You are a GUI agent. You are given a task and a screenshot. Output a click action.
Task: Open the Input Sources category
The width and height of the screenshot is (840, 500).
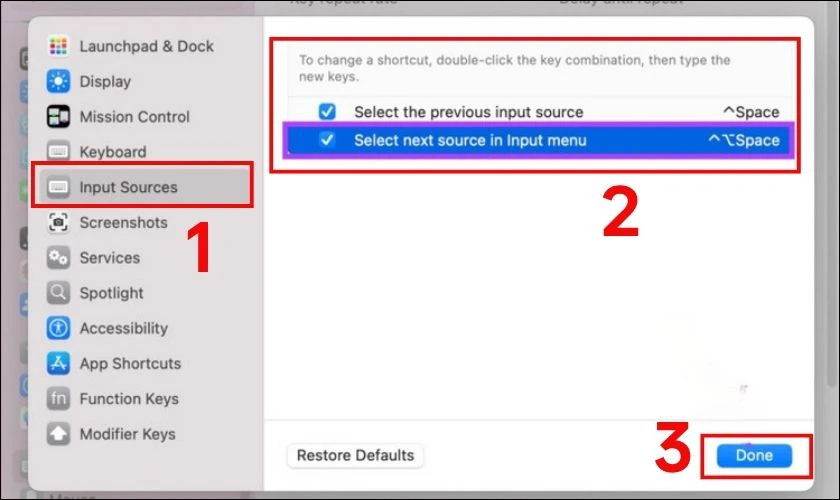point(142,186)
